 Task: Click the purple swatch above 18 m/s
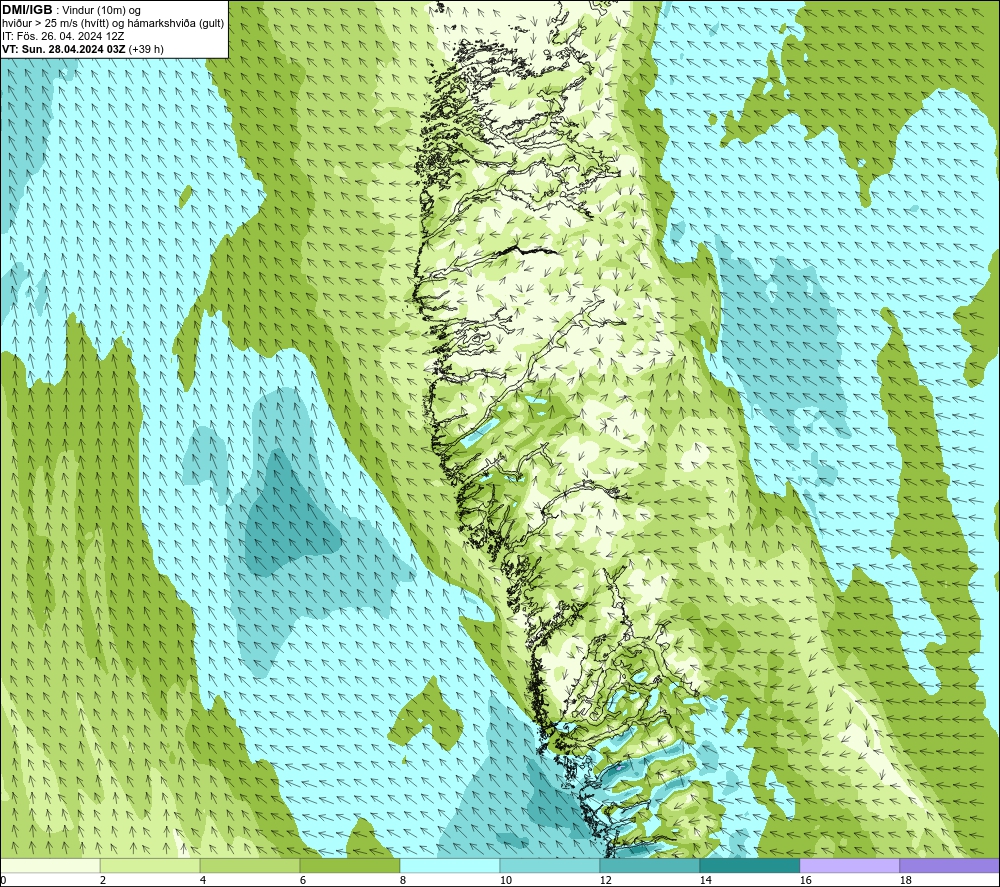(949, 866)
